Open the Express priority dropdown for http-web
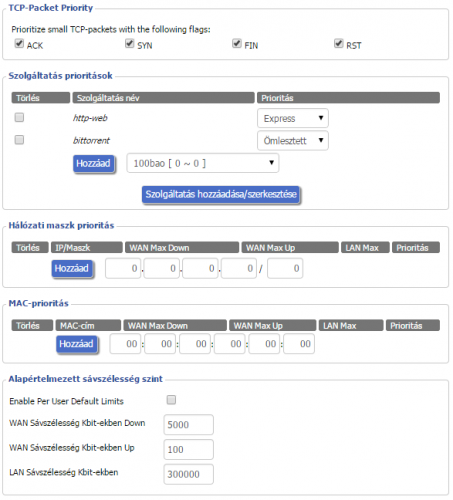 coord(293,118)
